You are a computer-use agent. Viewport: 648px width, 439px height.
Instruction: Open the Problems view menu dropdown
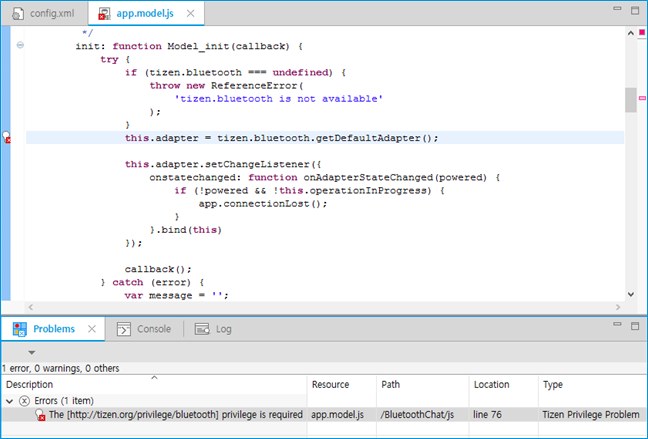coord(32,352)
